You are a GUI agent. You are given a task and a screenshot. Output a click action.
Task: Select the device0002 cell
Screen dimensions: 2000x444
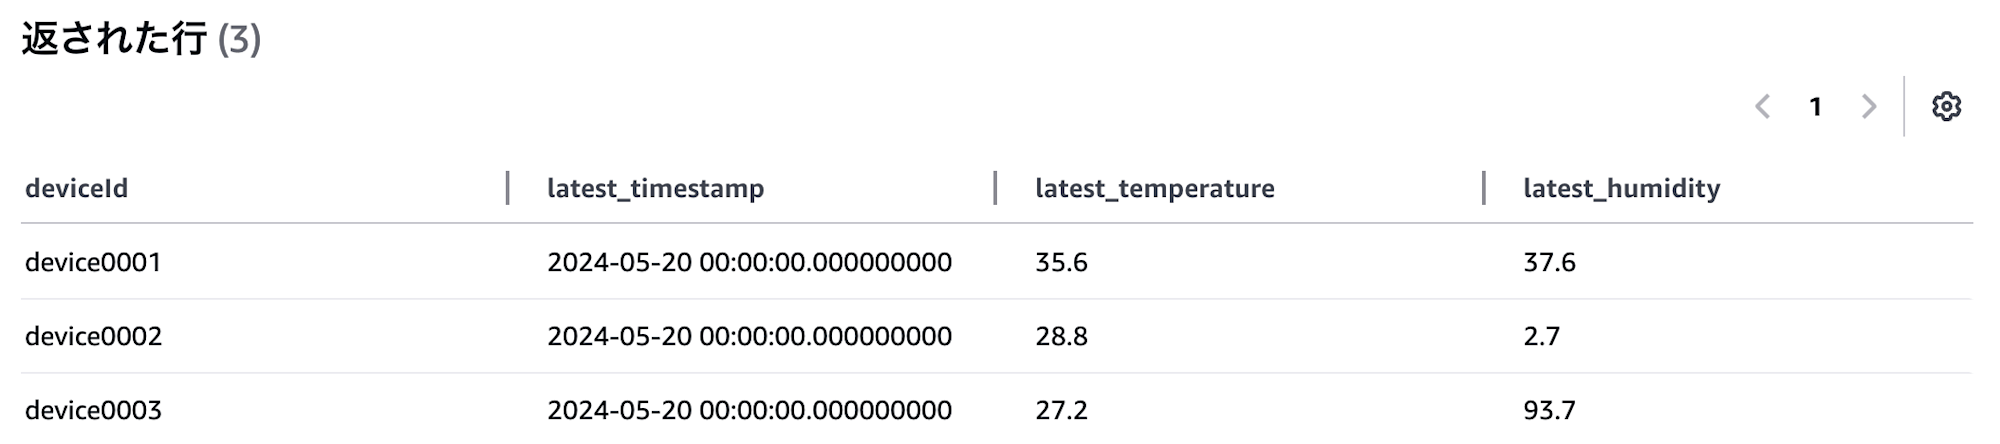point(93,336)
